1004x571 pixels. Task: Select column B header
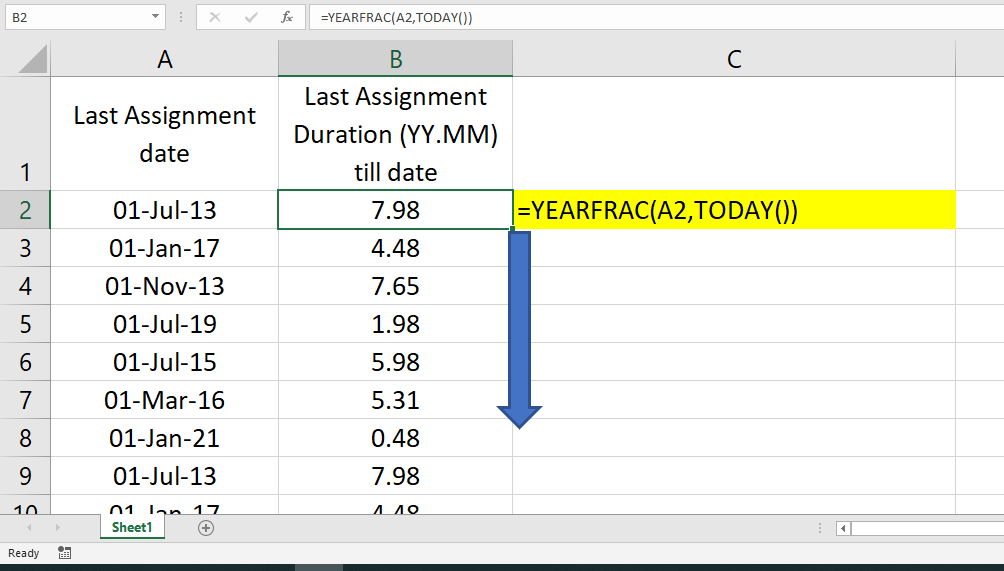click(396, 59)
